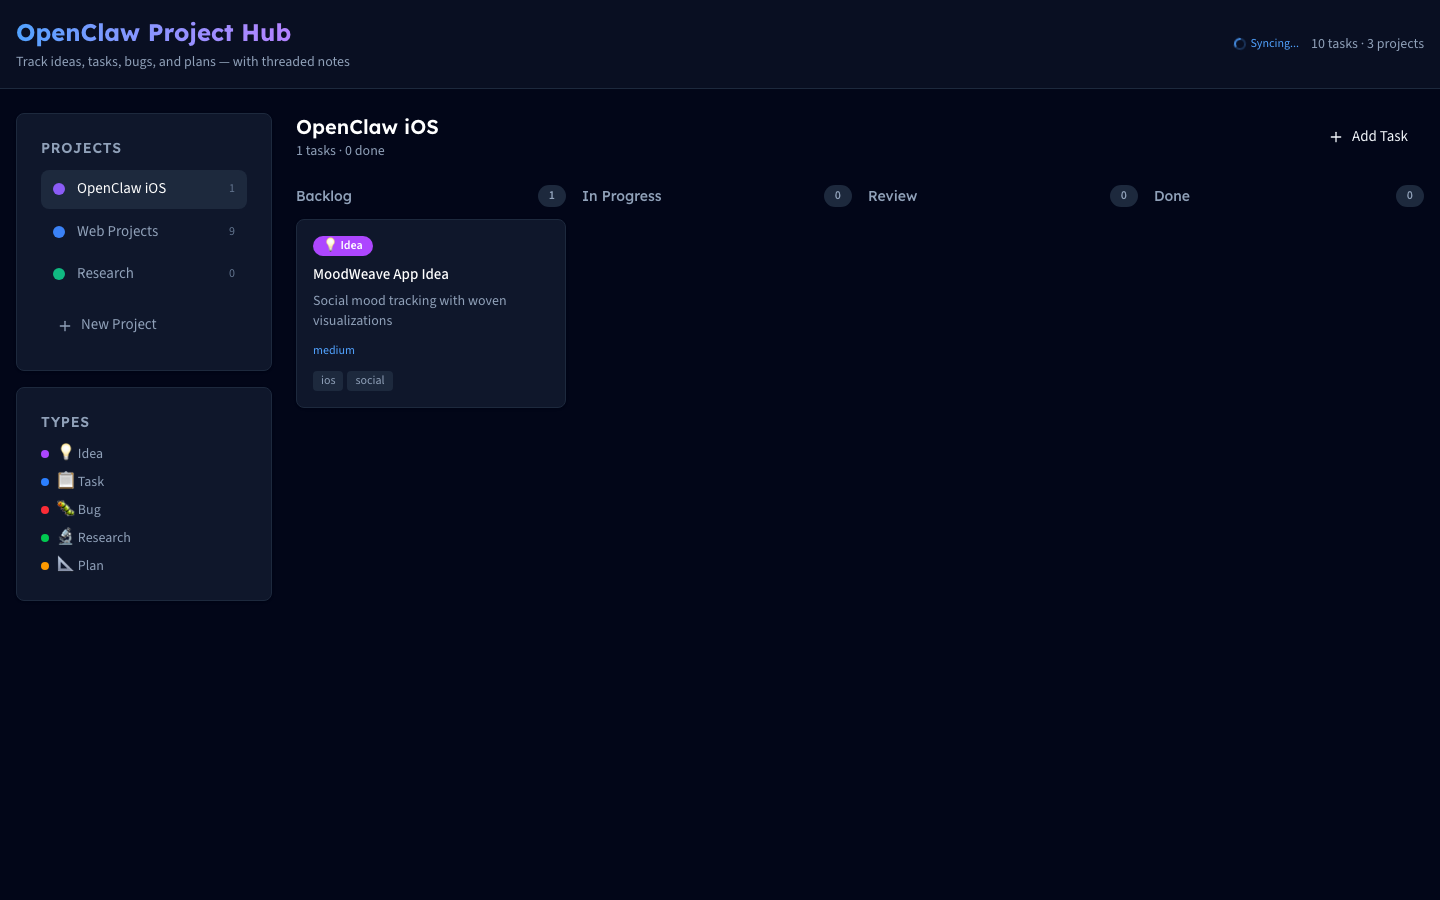The height and width of the screenshot is (900, 1440).
Task: Click the plus icon beside New Project
Action: coord(65,325)
